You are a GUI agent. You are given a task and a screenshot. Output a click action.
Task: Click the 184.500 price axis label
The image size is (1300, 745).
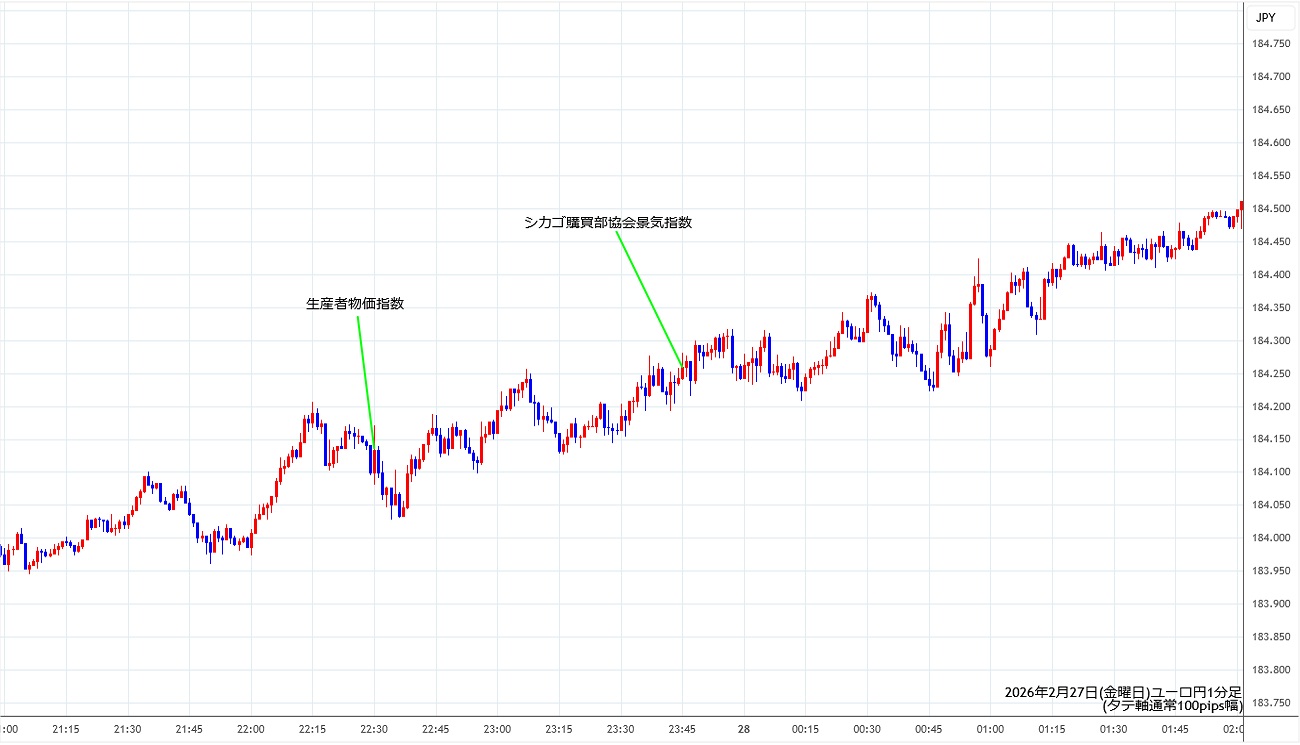coord(1270,209)
